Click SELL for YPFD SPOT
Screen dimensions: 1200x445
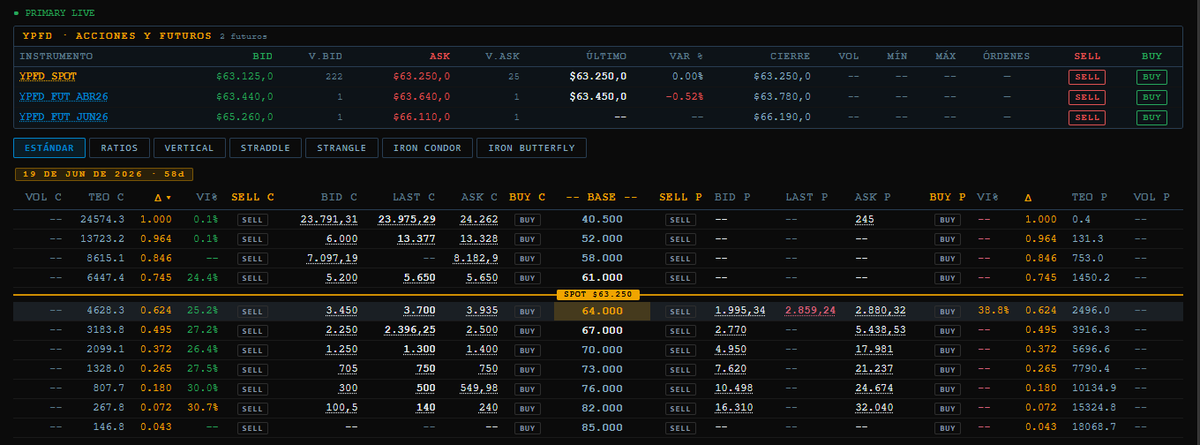tap(1086, 76)
